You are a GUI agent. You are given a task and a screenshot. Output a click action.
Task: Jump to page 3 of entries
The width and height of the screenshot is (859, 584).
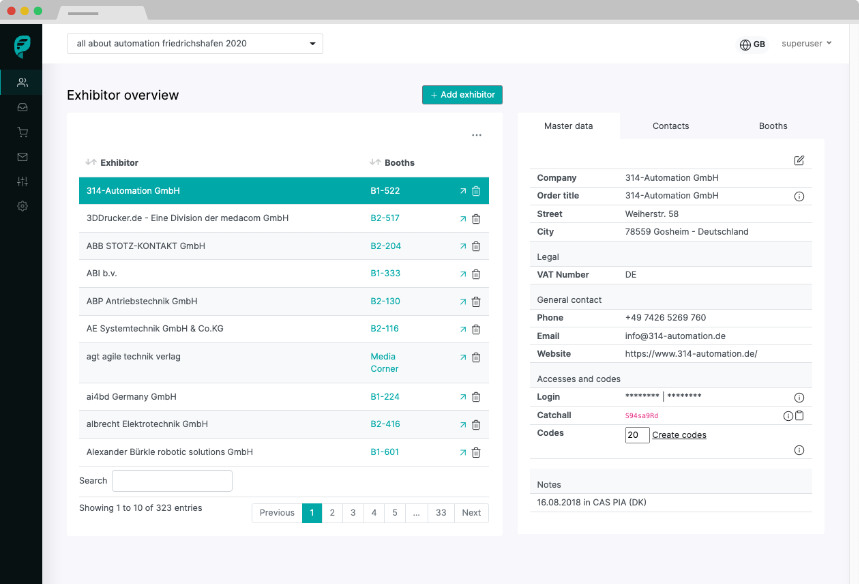(353, 513)
